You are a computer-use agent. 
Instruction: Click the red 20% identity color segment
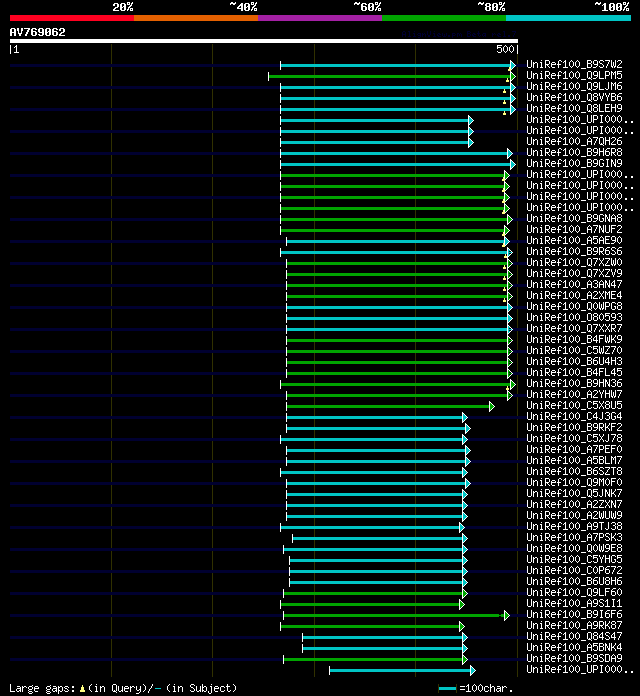pos(72,18)
